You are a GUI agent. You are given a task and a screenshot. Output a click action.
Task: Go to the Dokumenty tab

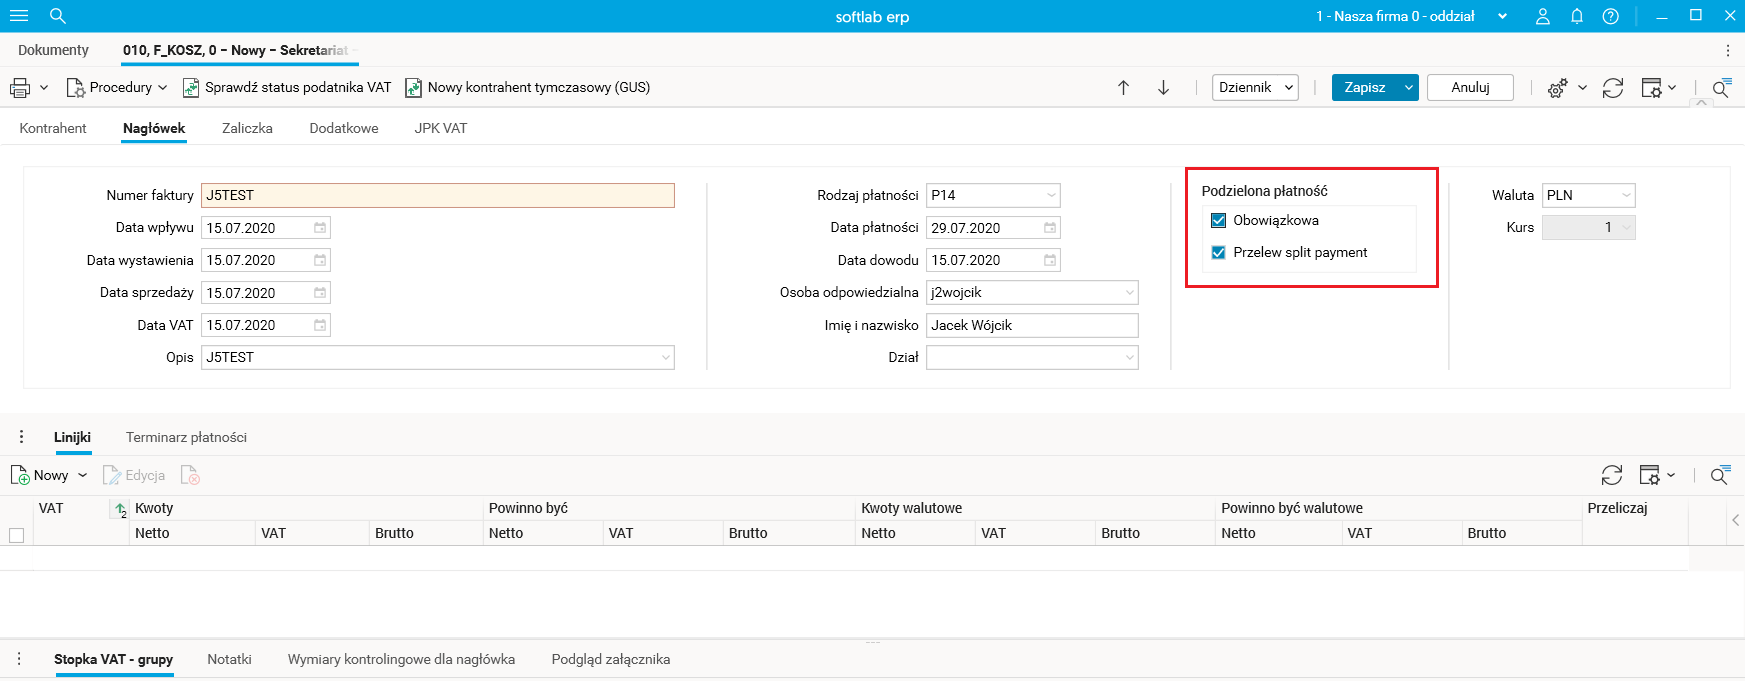[53, 50]
